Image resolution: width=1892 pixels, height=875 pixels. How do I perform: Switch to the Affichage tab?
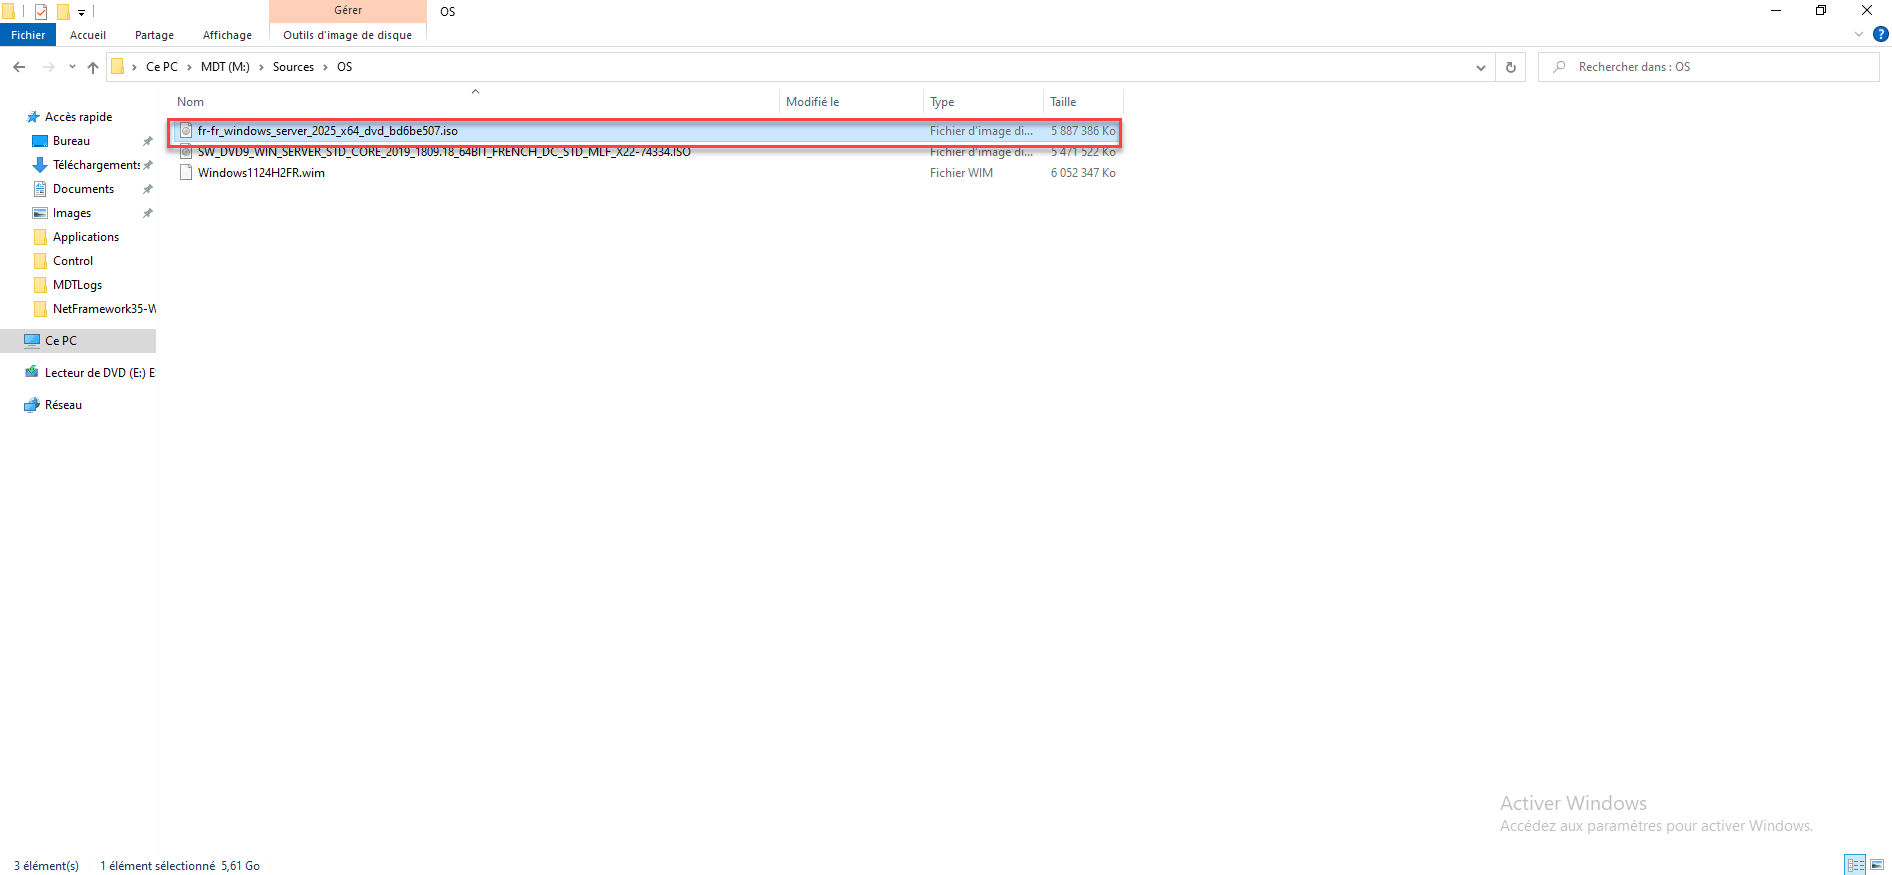click(227, 35)
